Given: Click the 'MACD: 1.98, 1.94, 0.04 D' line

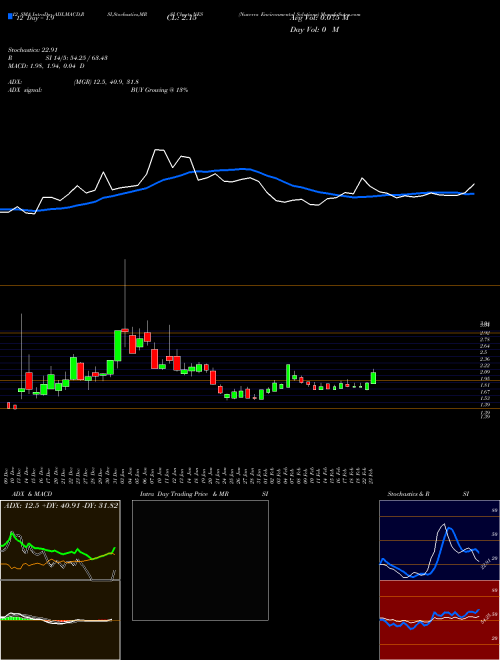Looking at the screenshot, I should click(46, 66).
